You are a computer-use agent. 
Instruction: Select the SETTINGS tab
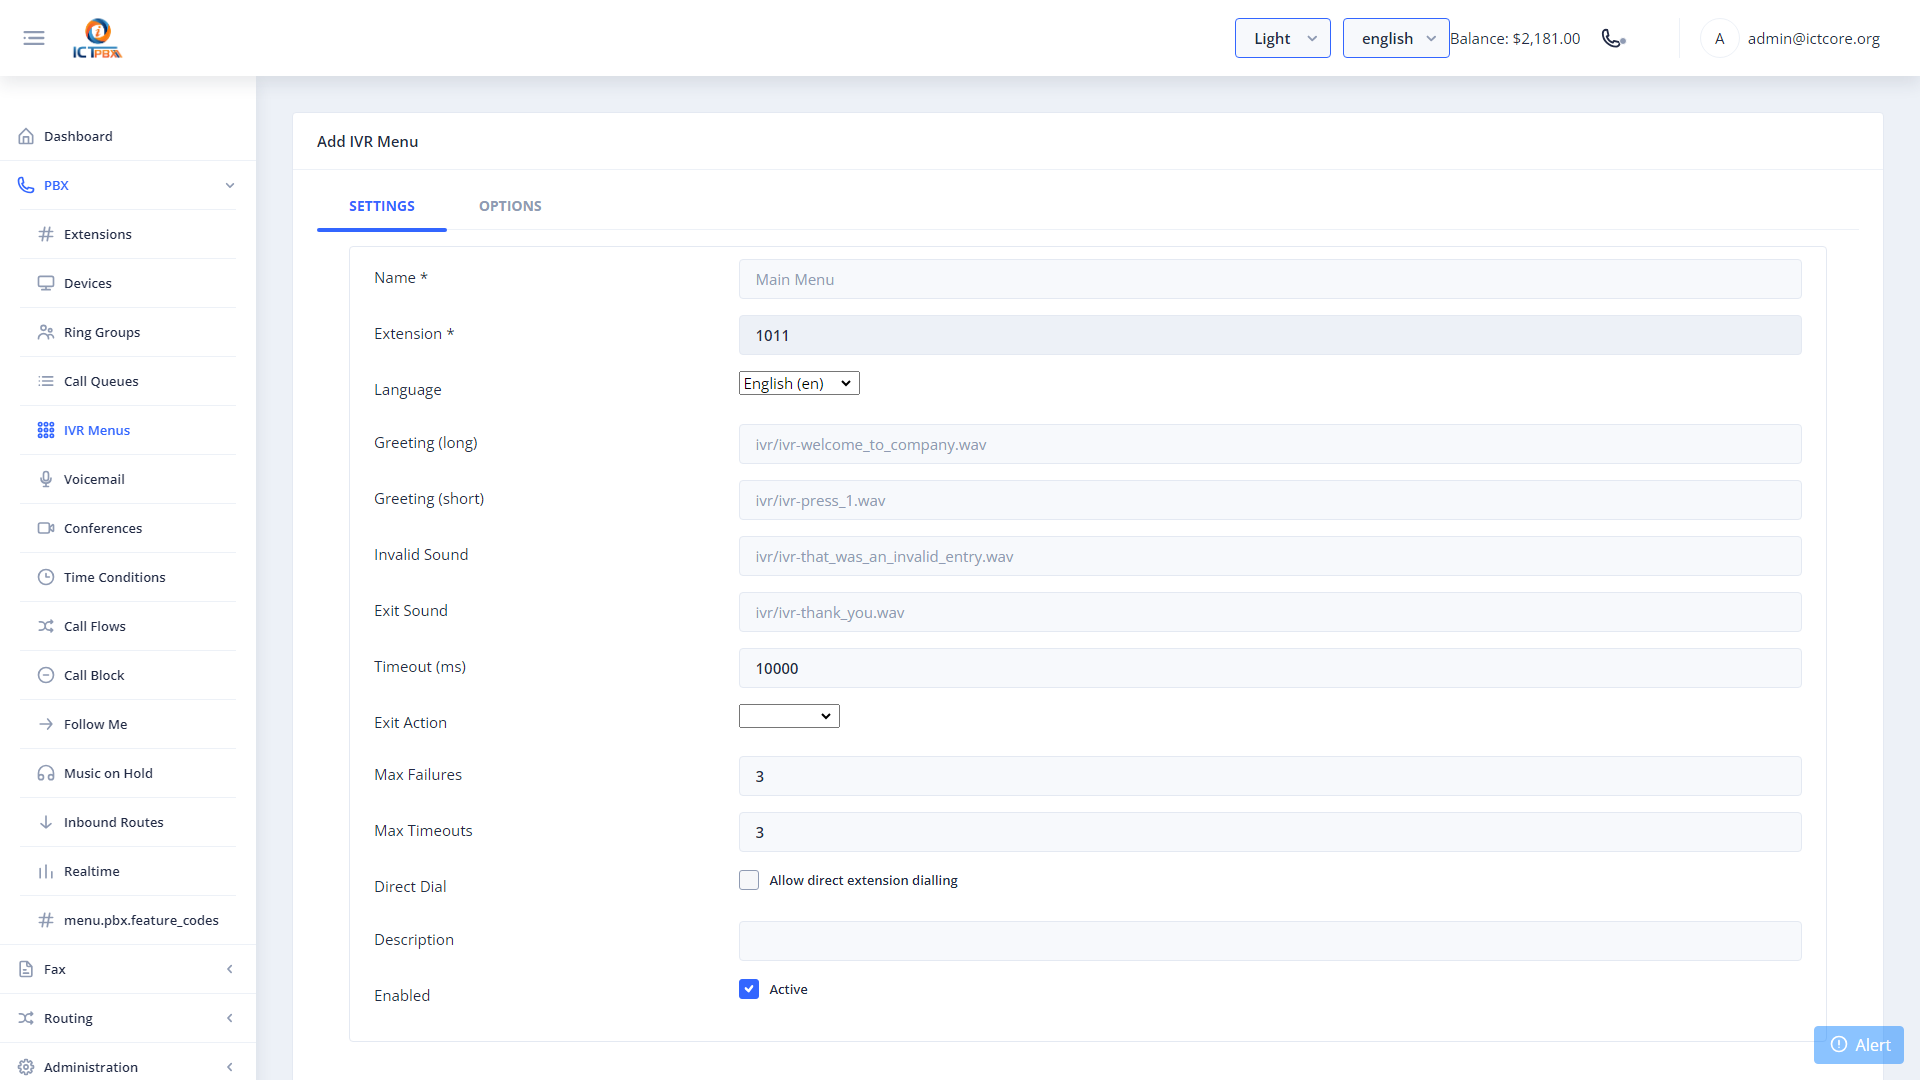pos(382,206)
